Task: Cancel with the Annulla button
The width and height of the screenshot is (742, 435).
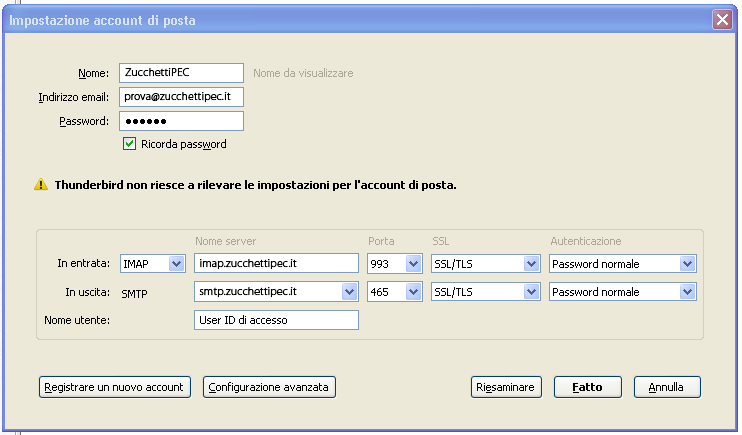Action: (x=667, y=387)
